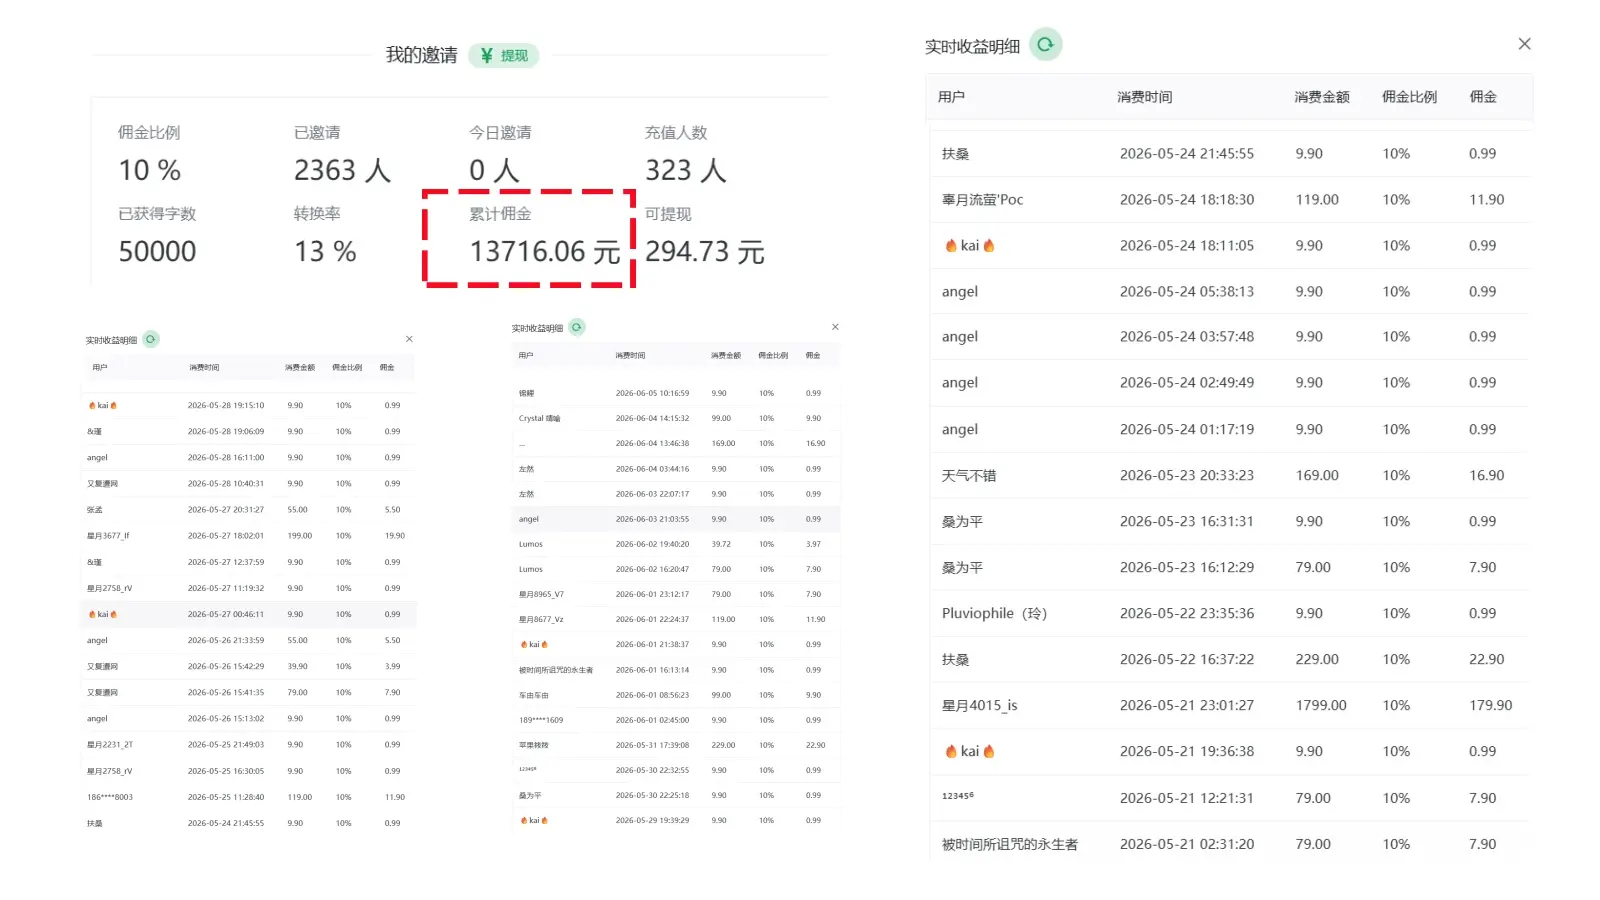Image resolution: width=1600 pixels, height=900 pixels.
Task: Click 桑为平 row dated 2026-05-23 16:12:29
Action: (1230, 568)
